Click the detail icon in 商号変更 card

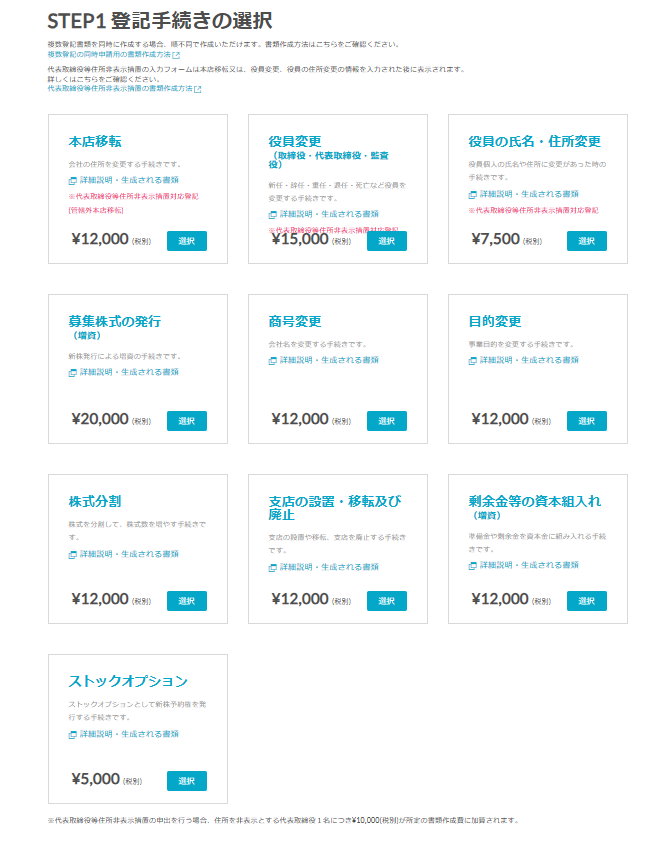pyautogui.click(x=273, y=361)
